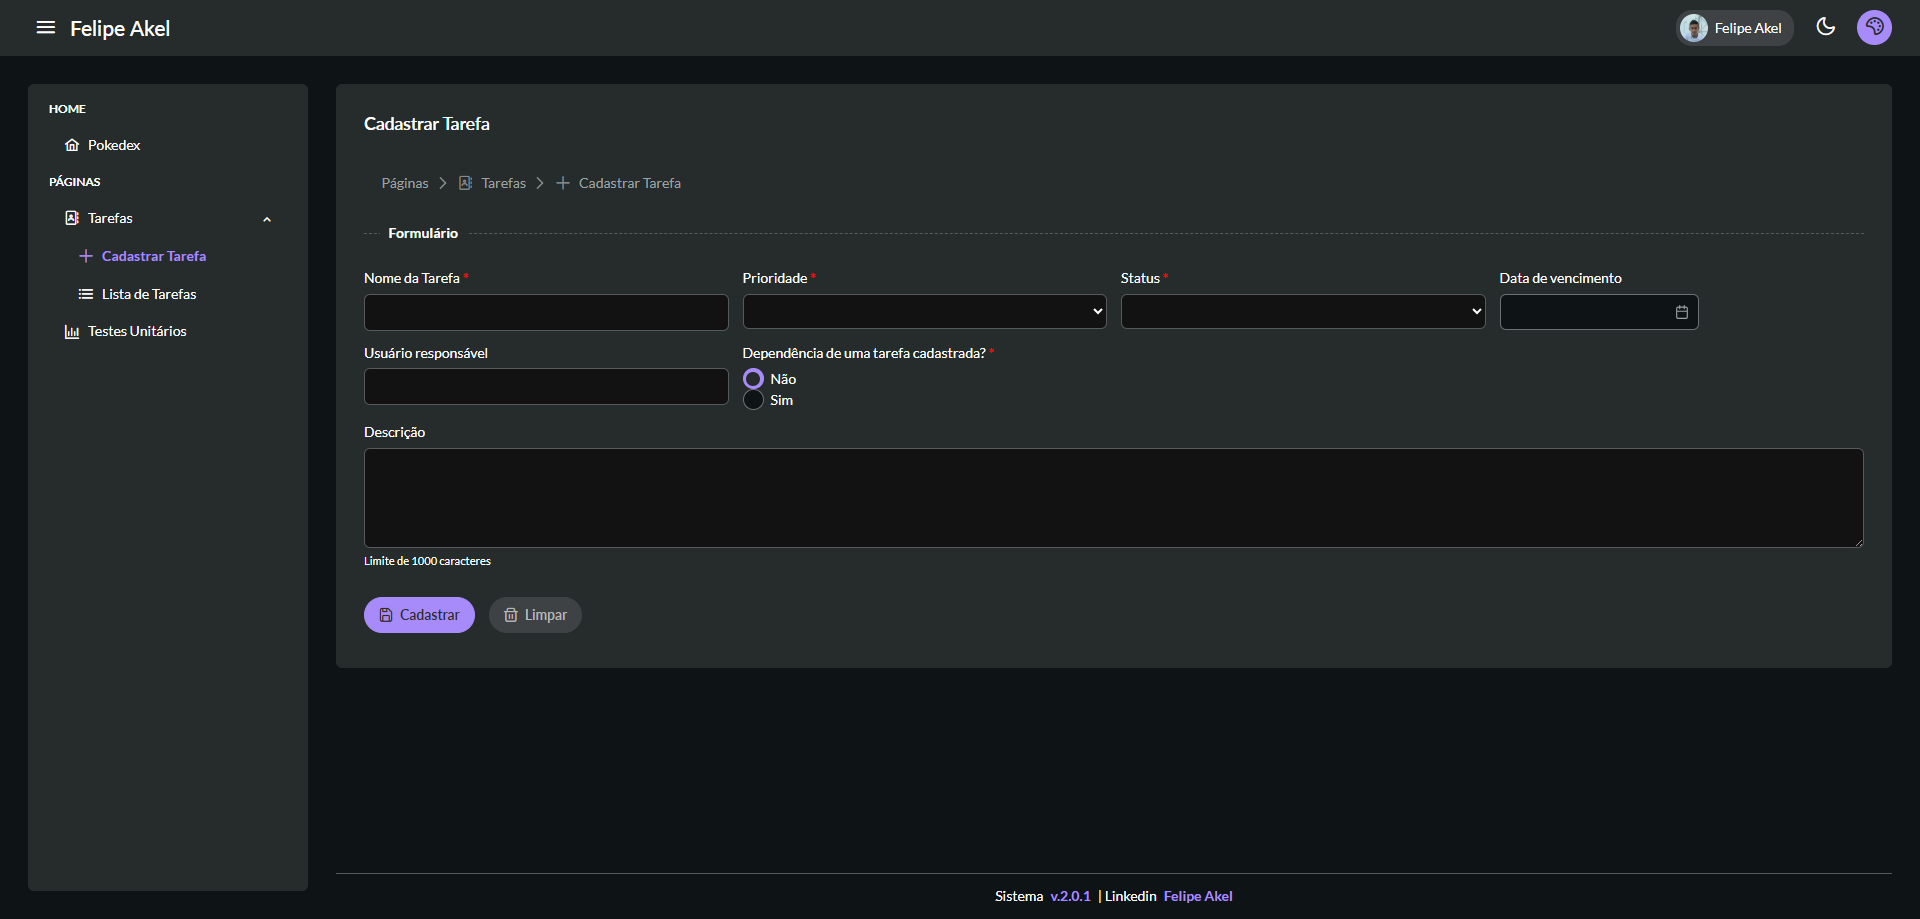
Task: Click the Tarefas sidebar icon
Action: pyautogui.click(x=72, y=218)
